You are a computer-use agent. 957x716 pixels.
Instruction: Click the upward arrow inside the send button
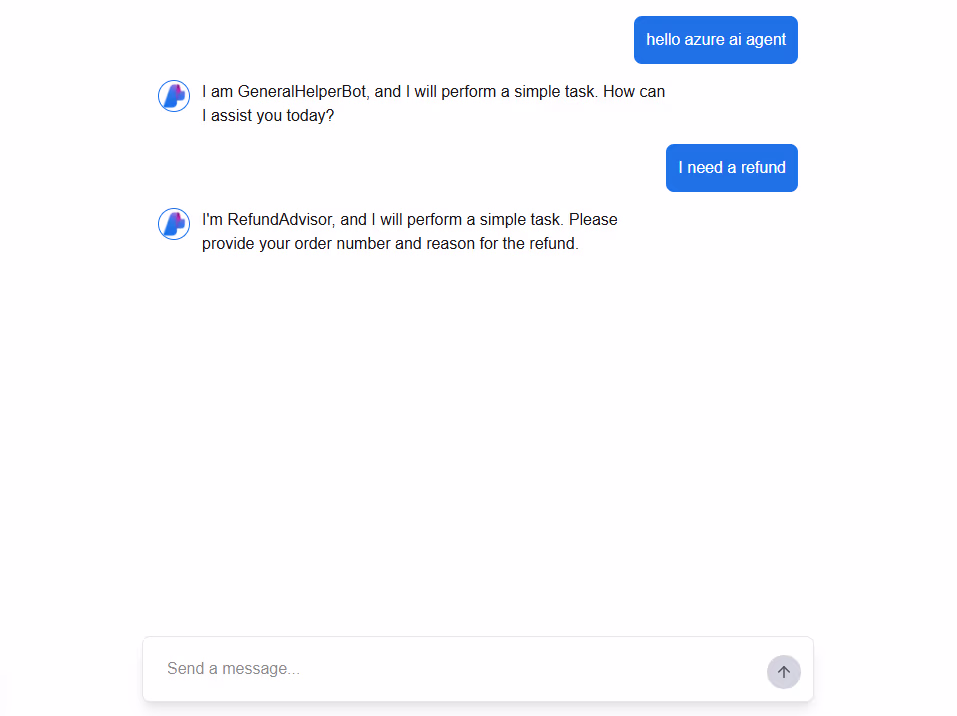point(783,672)
